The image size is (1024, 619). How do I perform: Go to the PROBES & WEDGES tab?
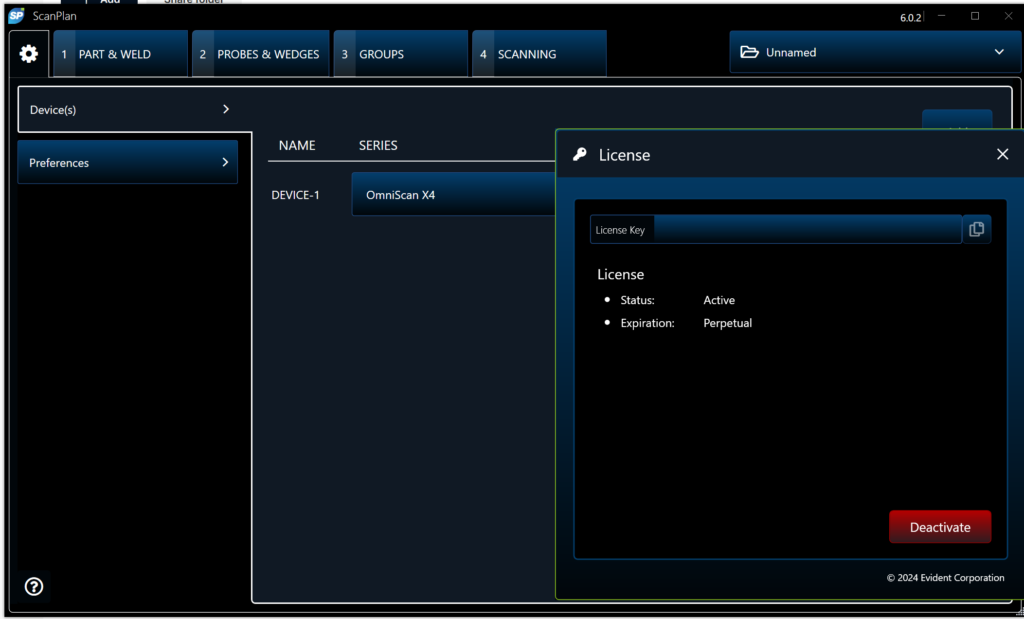point(260,54)
